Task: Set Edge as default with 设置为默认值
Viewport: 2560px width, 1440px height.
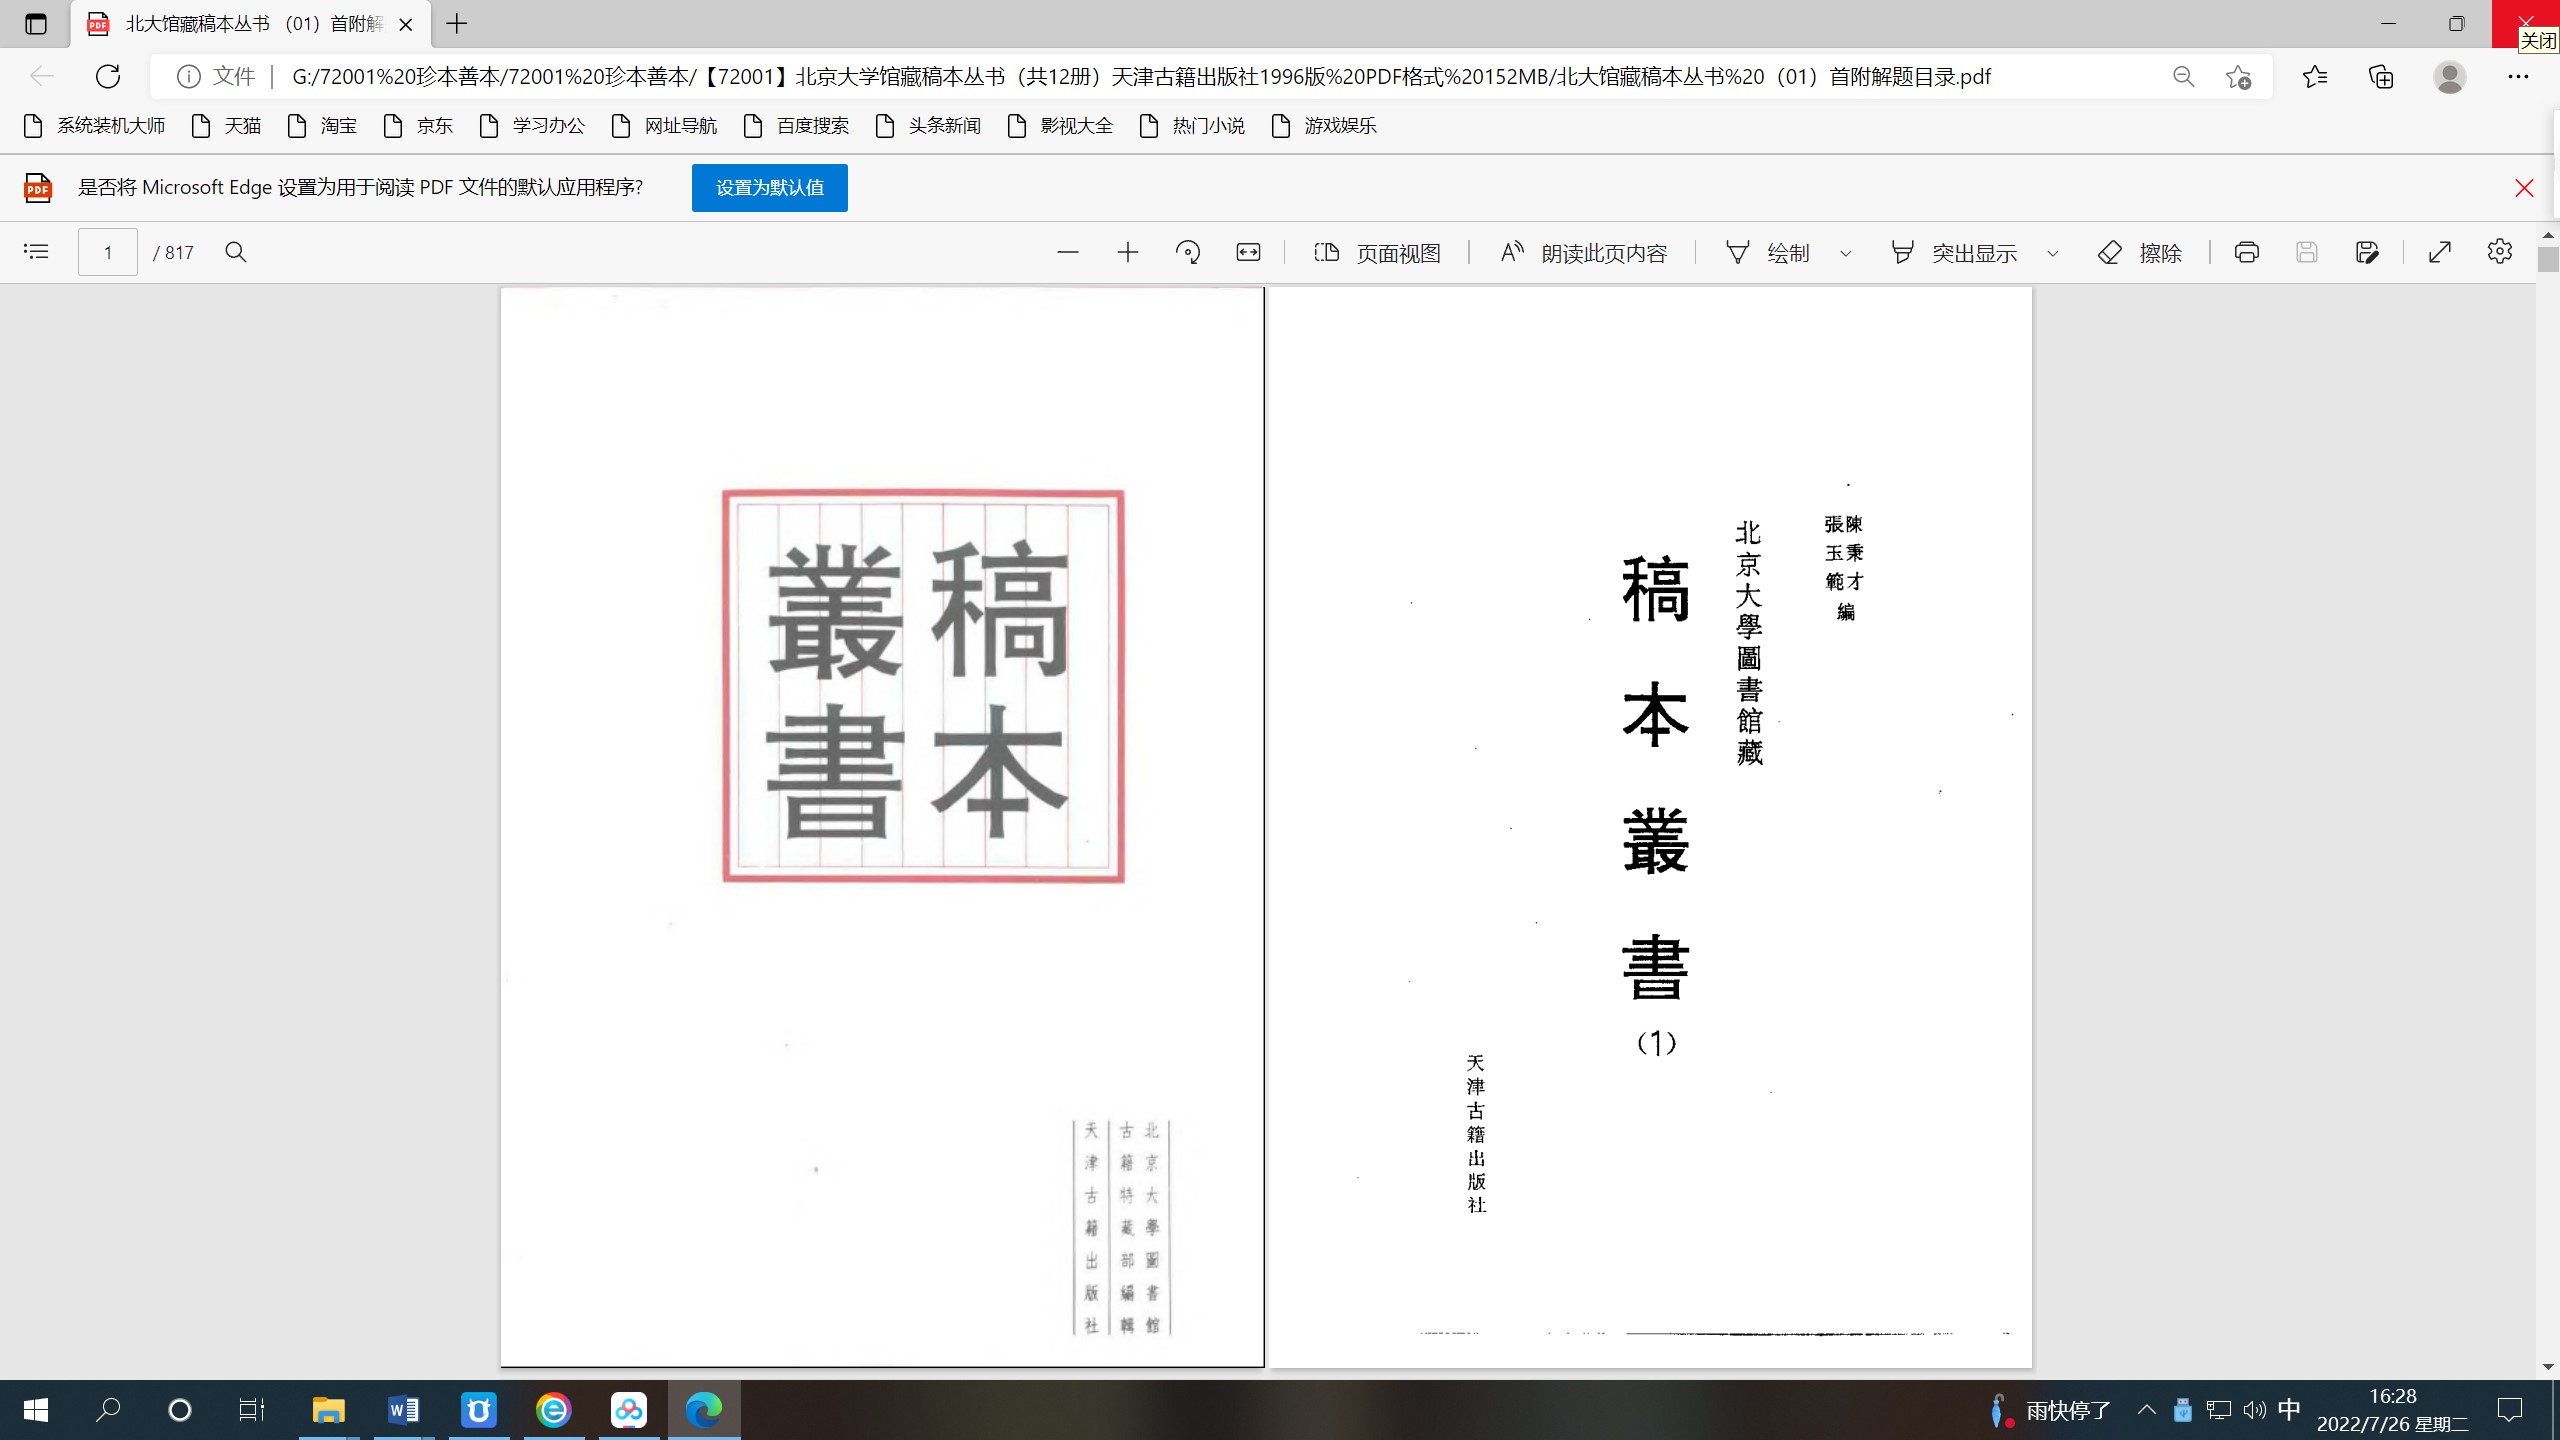Action: (x=770, y=188)
